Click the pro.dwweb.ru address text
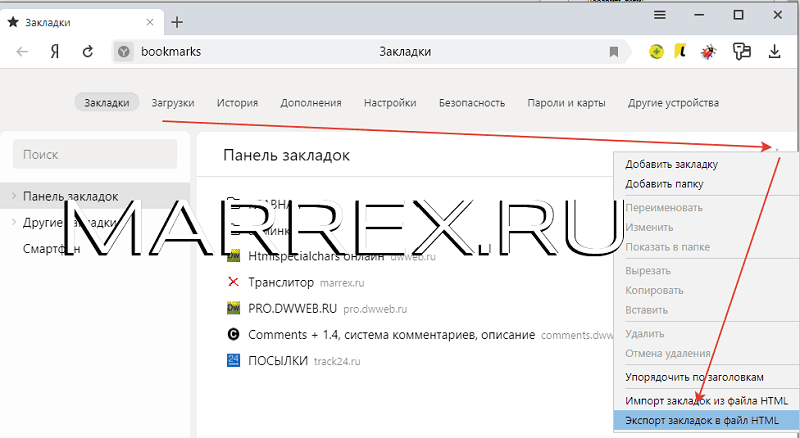800x438 pixels. (x=375, y=309)
